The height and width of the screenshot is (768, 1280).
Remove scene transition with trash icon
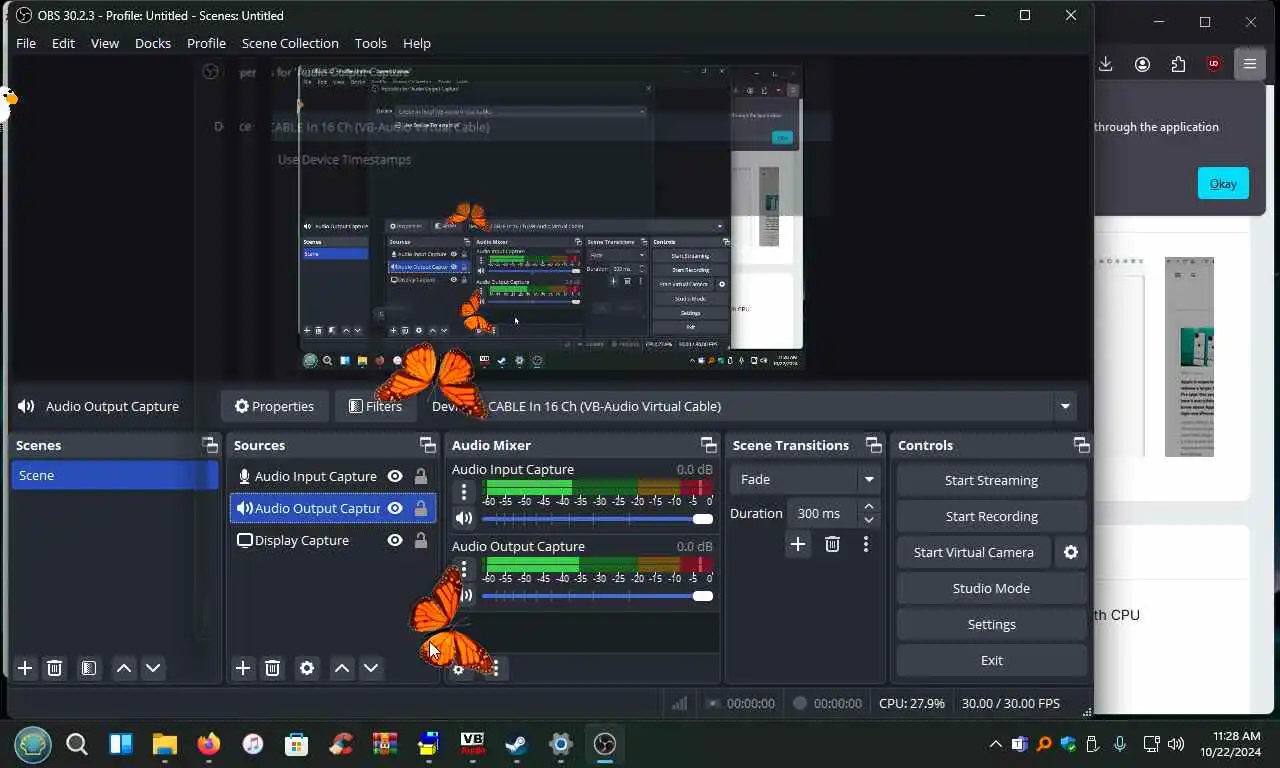pos(832,544)
